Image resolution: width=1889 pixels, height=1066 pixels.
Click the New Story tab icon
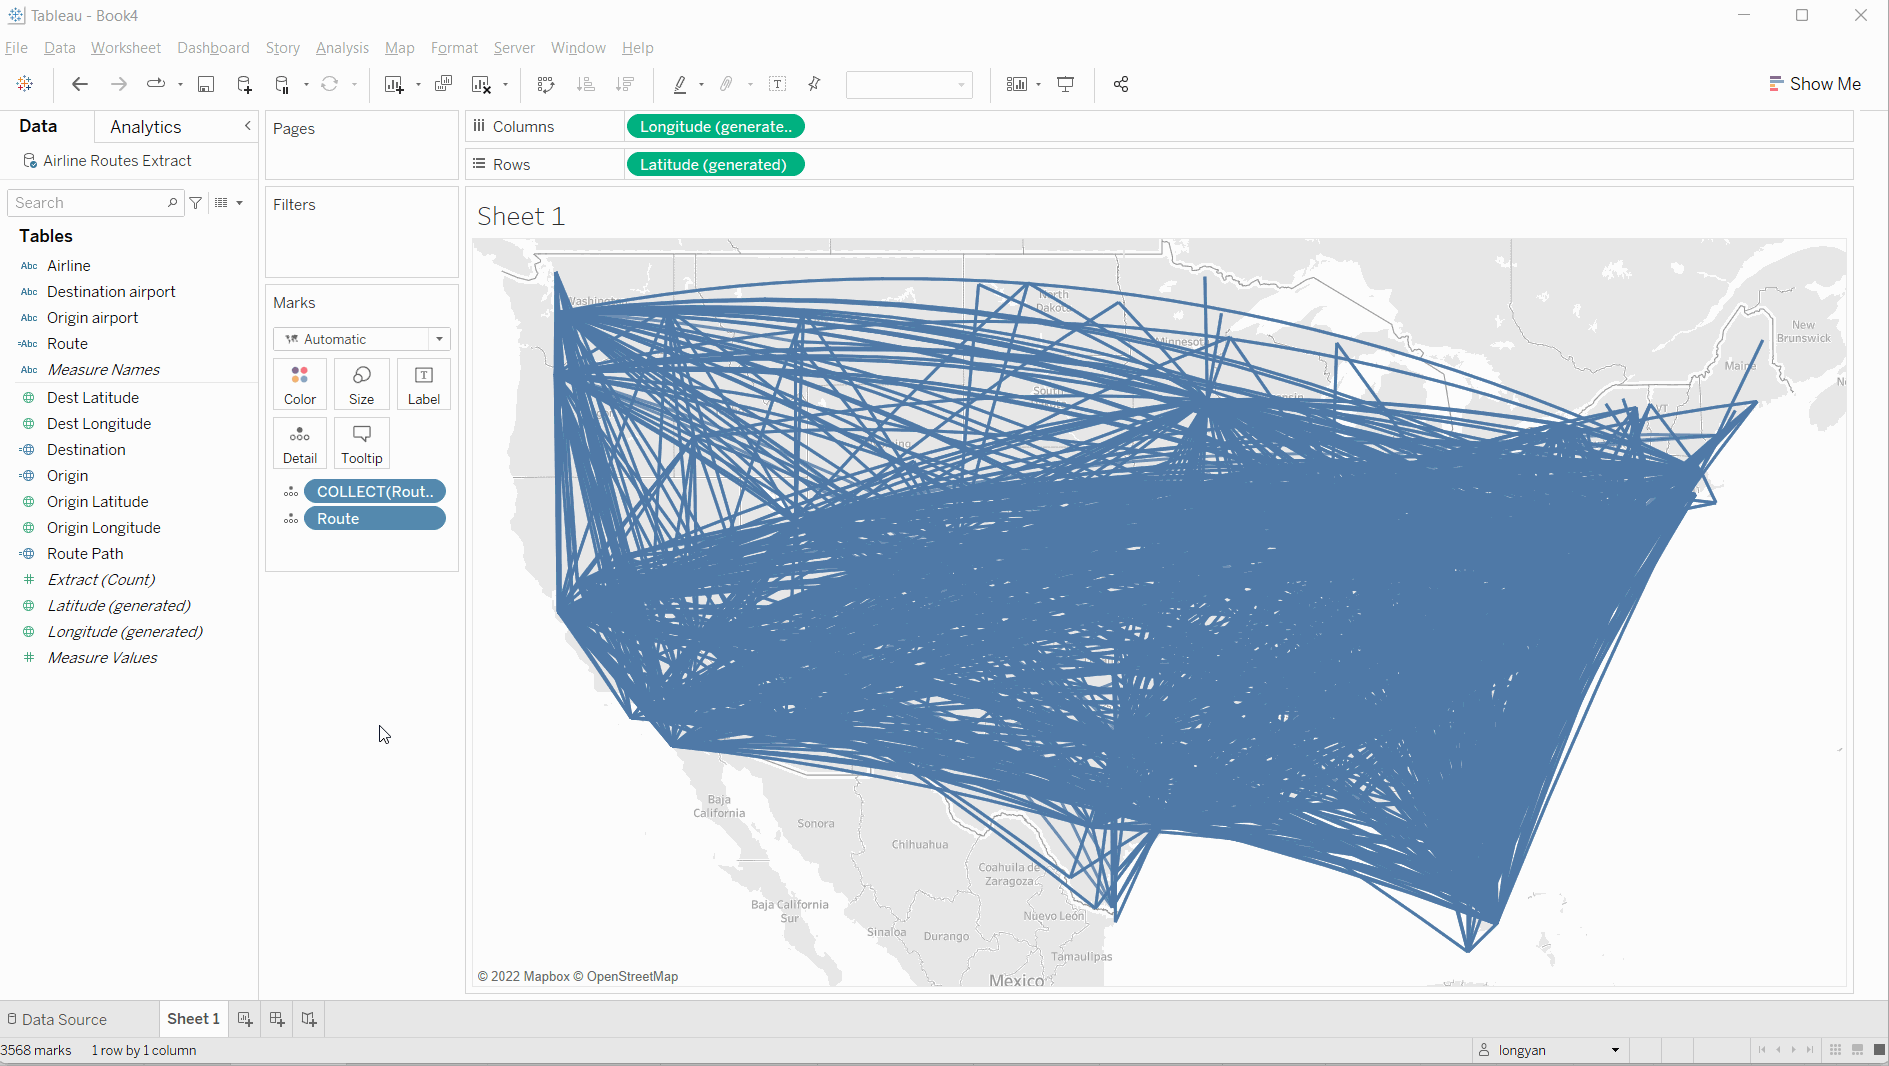309,1019
